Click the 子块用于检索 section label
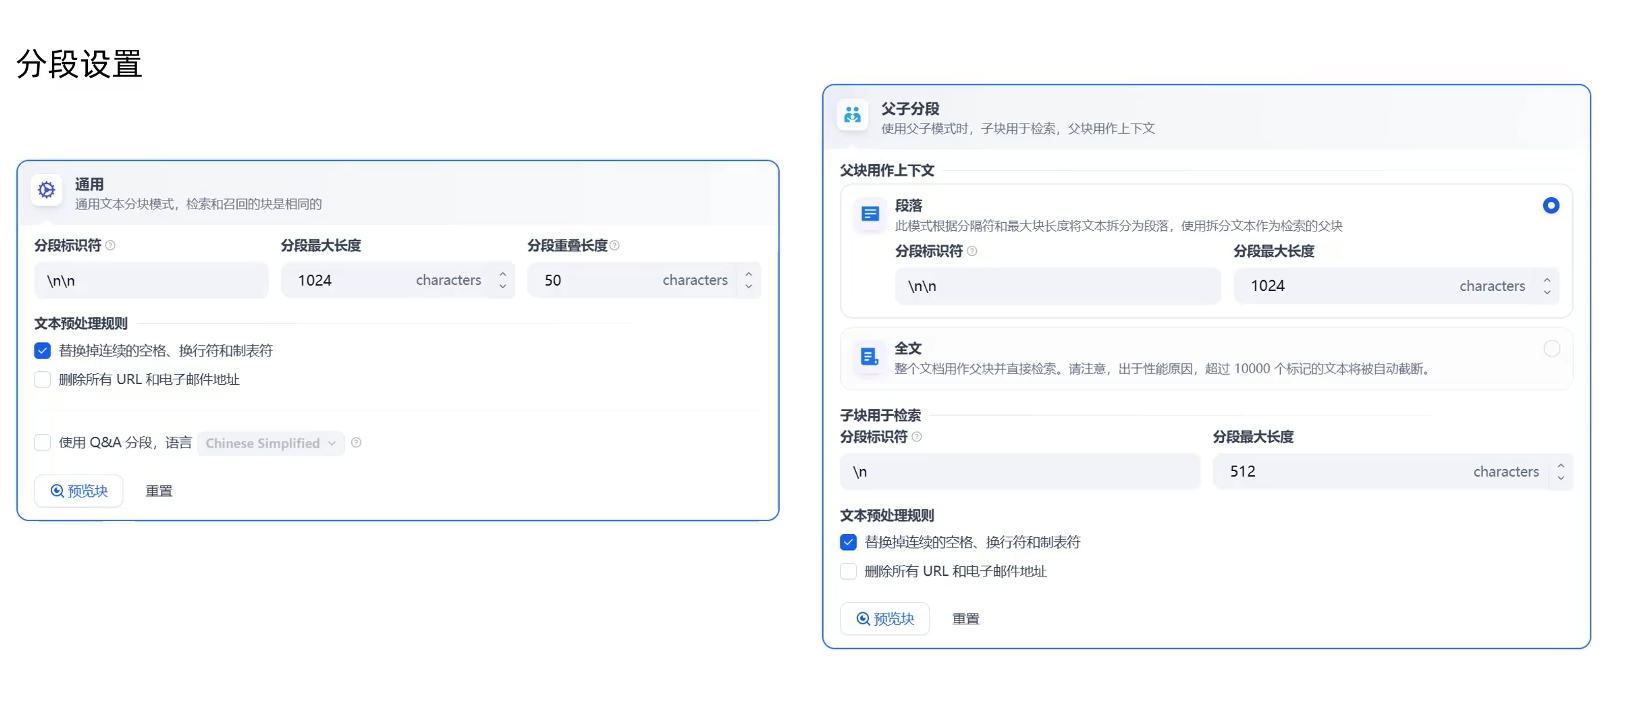Image resolution: width=1626 pixels, height=709 pixels. pos(880,415)
